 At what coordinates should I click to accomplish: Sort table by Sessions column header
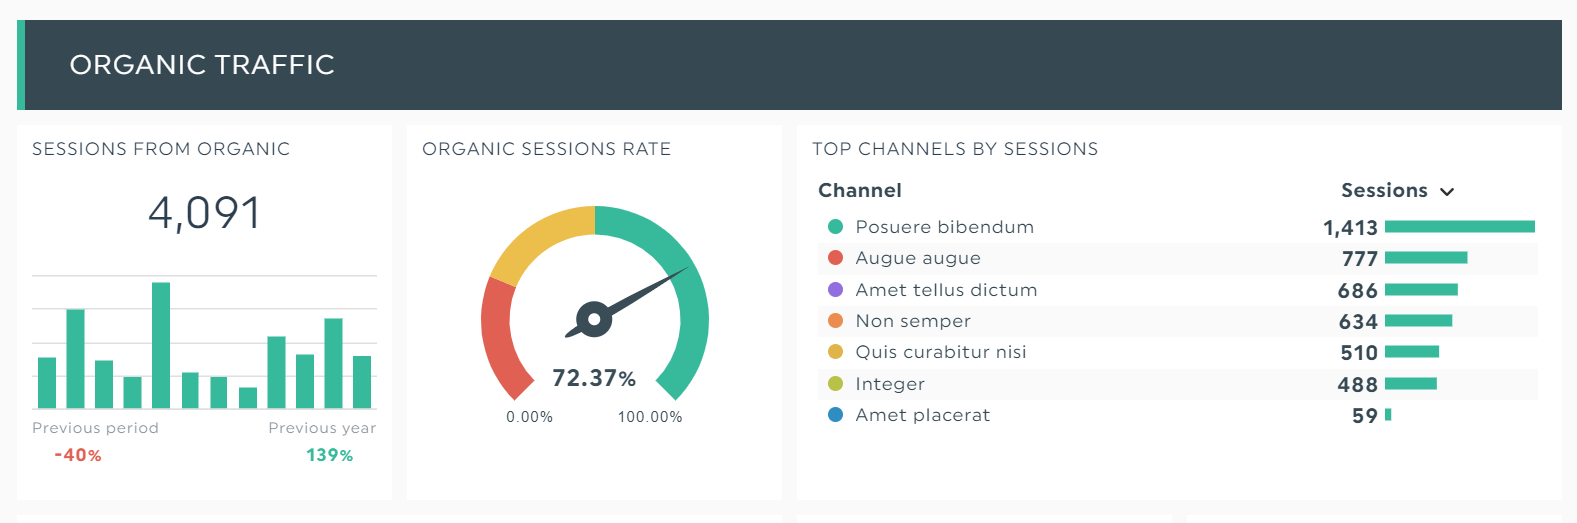point(1384,190)
